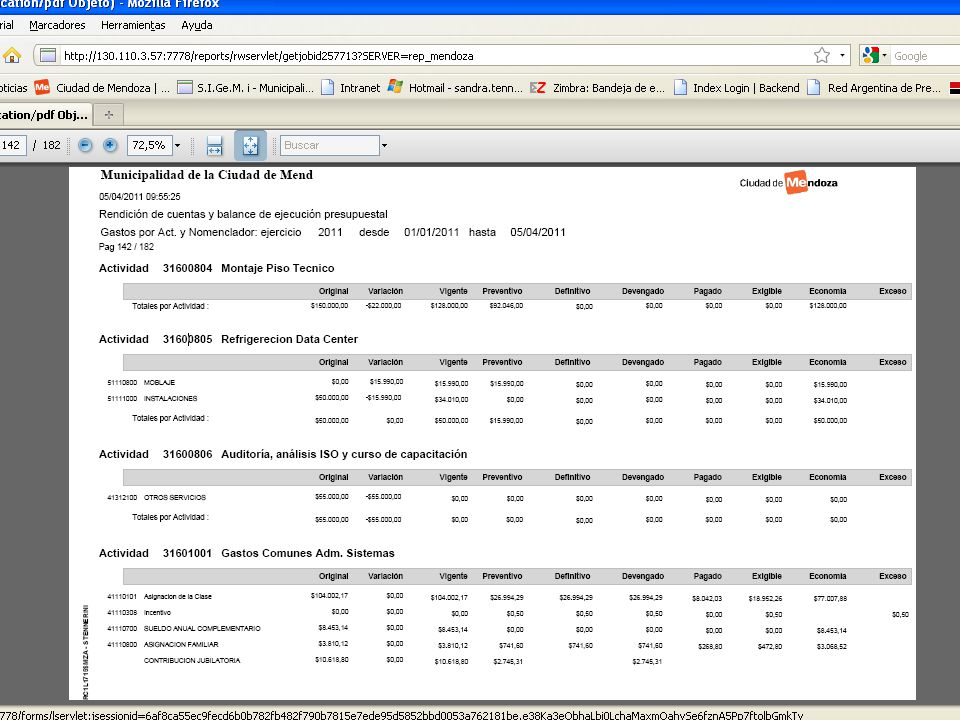Click the Ciudad de Mendoza logo
The height and width of the screenshot is (720, 960).
pos(789,182)
